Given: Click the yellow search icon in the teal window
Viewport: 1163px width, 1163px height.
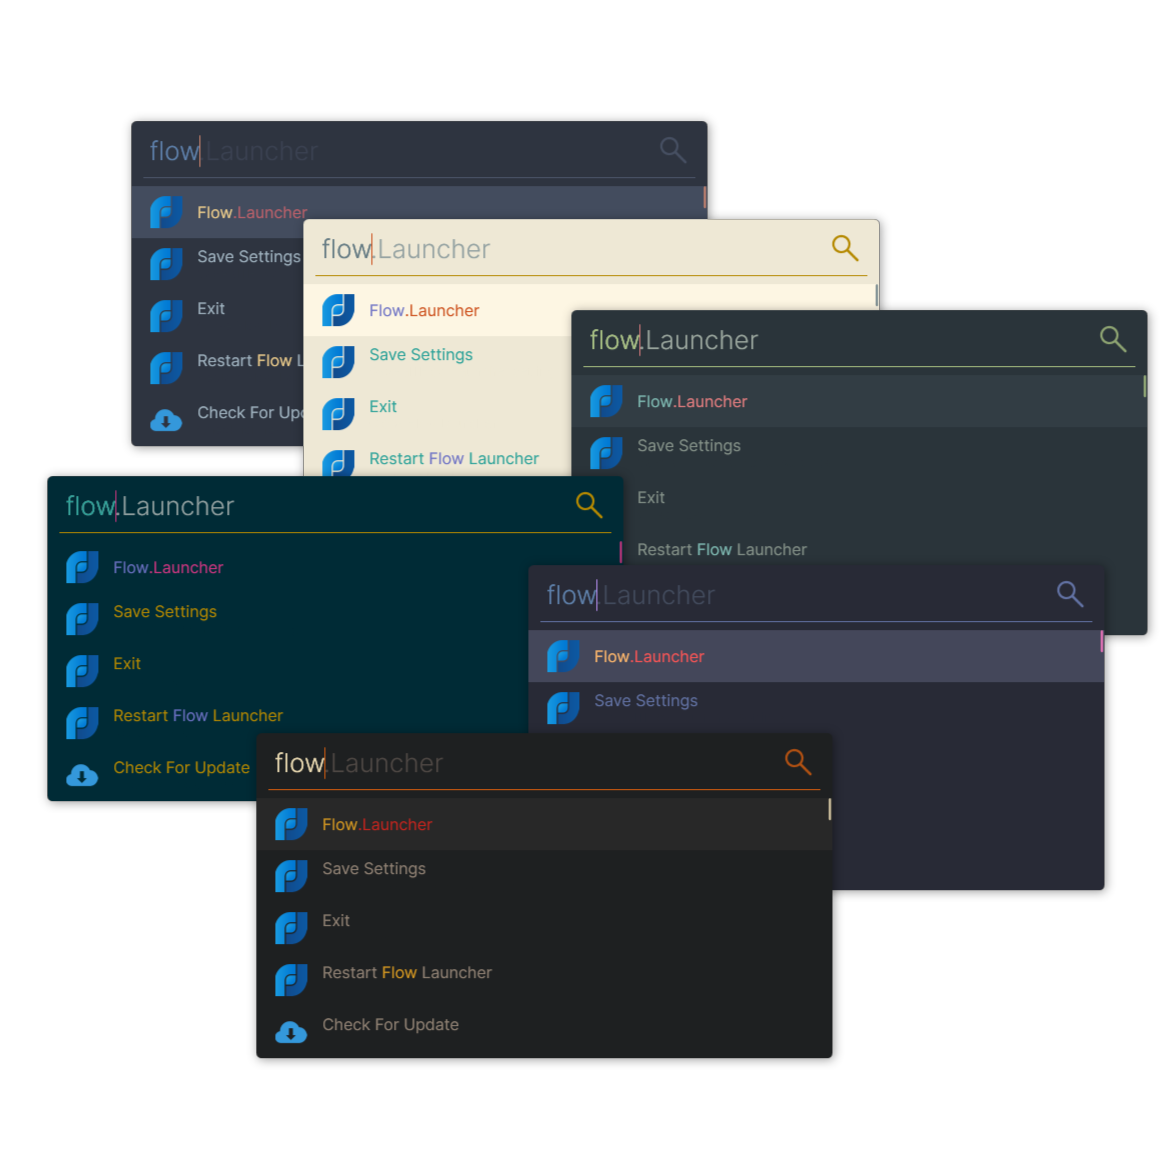Looking at the screenshot, I should [x=589, y=505].
